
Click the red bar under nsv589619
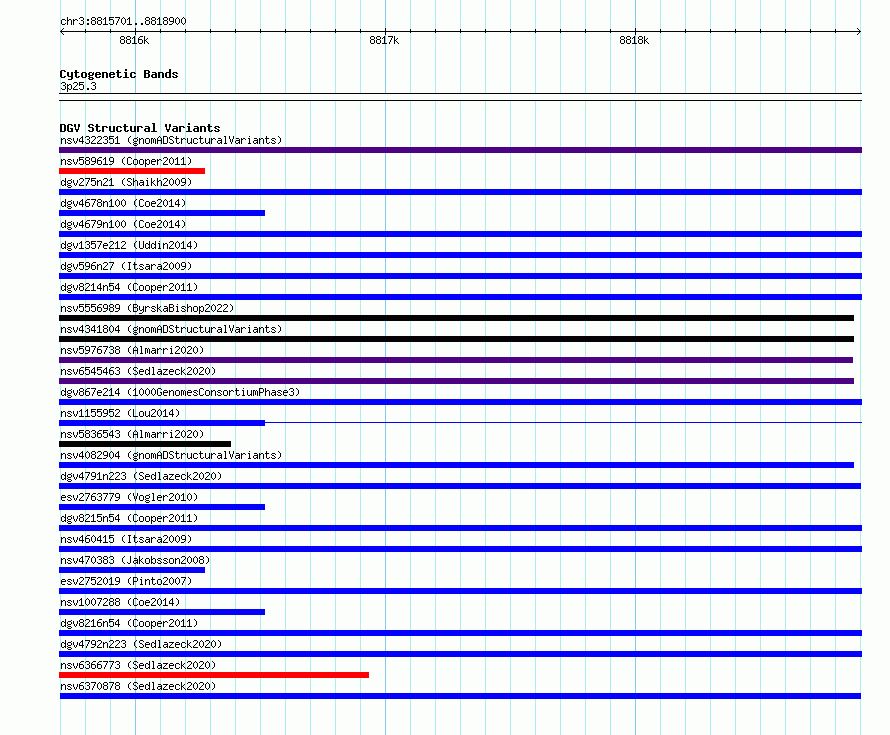[132, 171]
